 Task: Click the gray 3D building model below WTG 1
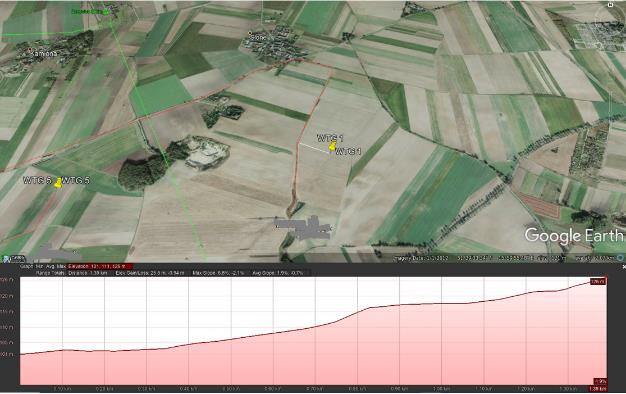pyautogui.click(x=303, y=229)
